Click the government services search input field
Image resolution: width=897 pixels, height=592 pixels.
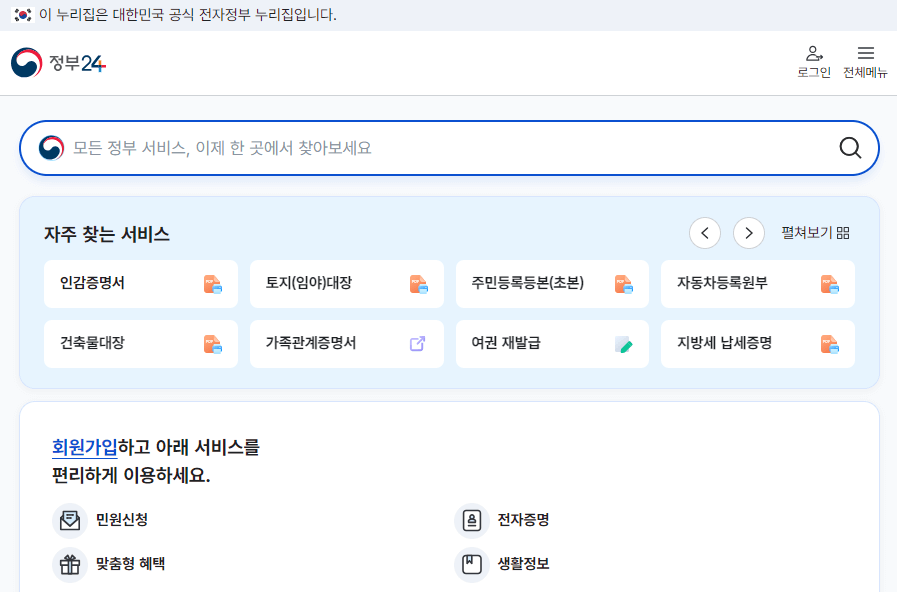400,148
